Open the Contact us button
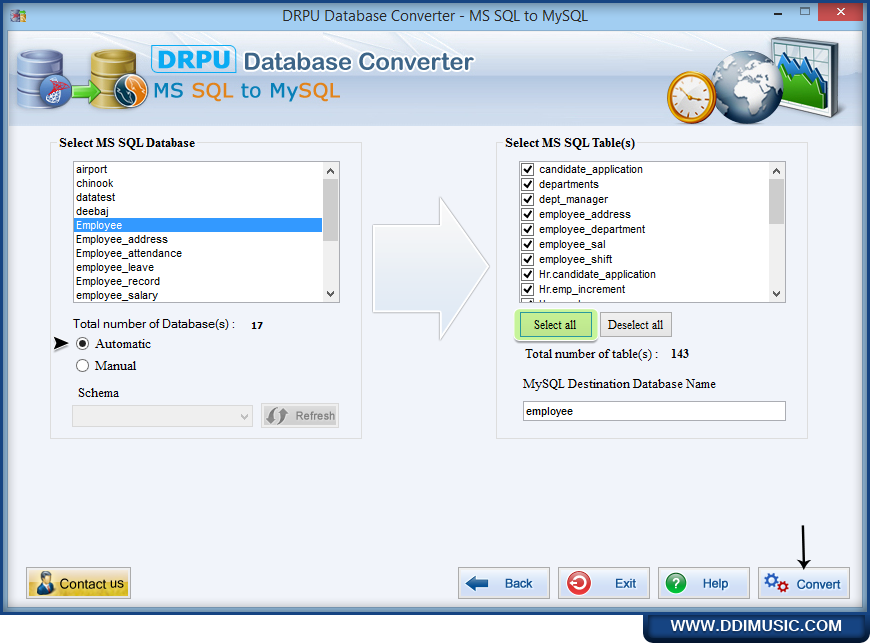Screen dimensions: 870x643 point(78,583)
